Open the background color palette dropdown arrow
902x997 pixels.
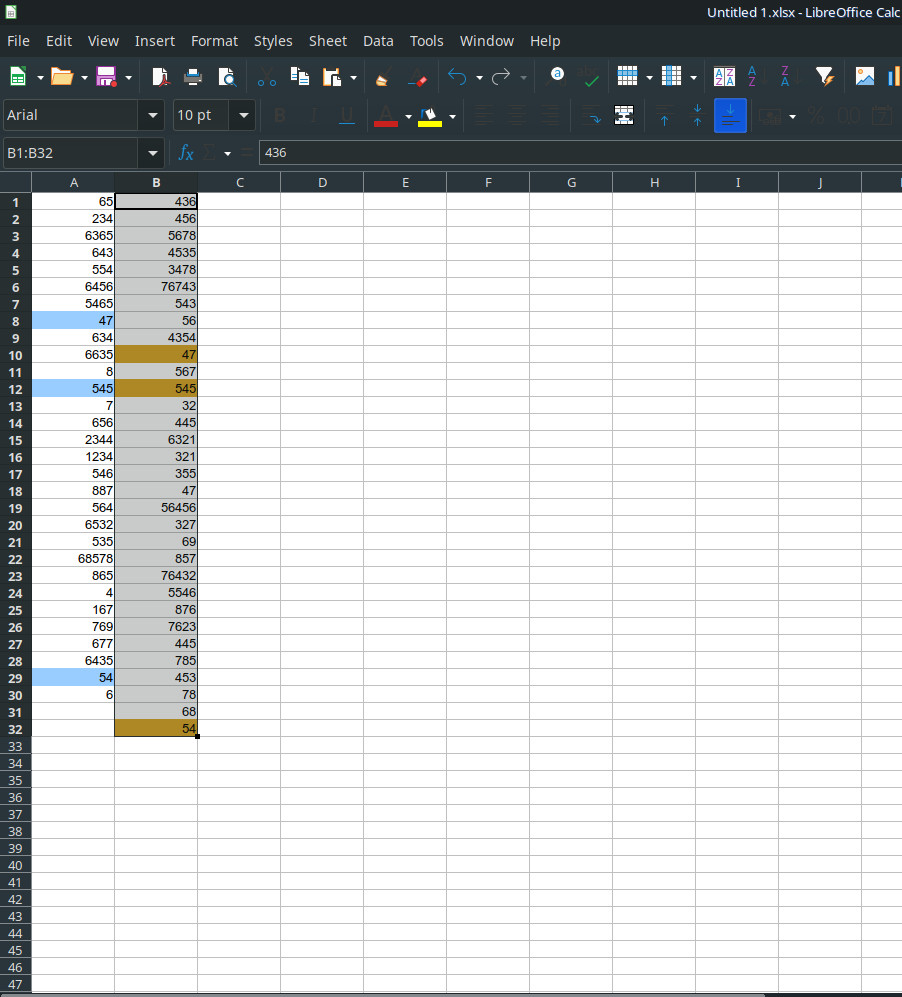pos(453,116)
